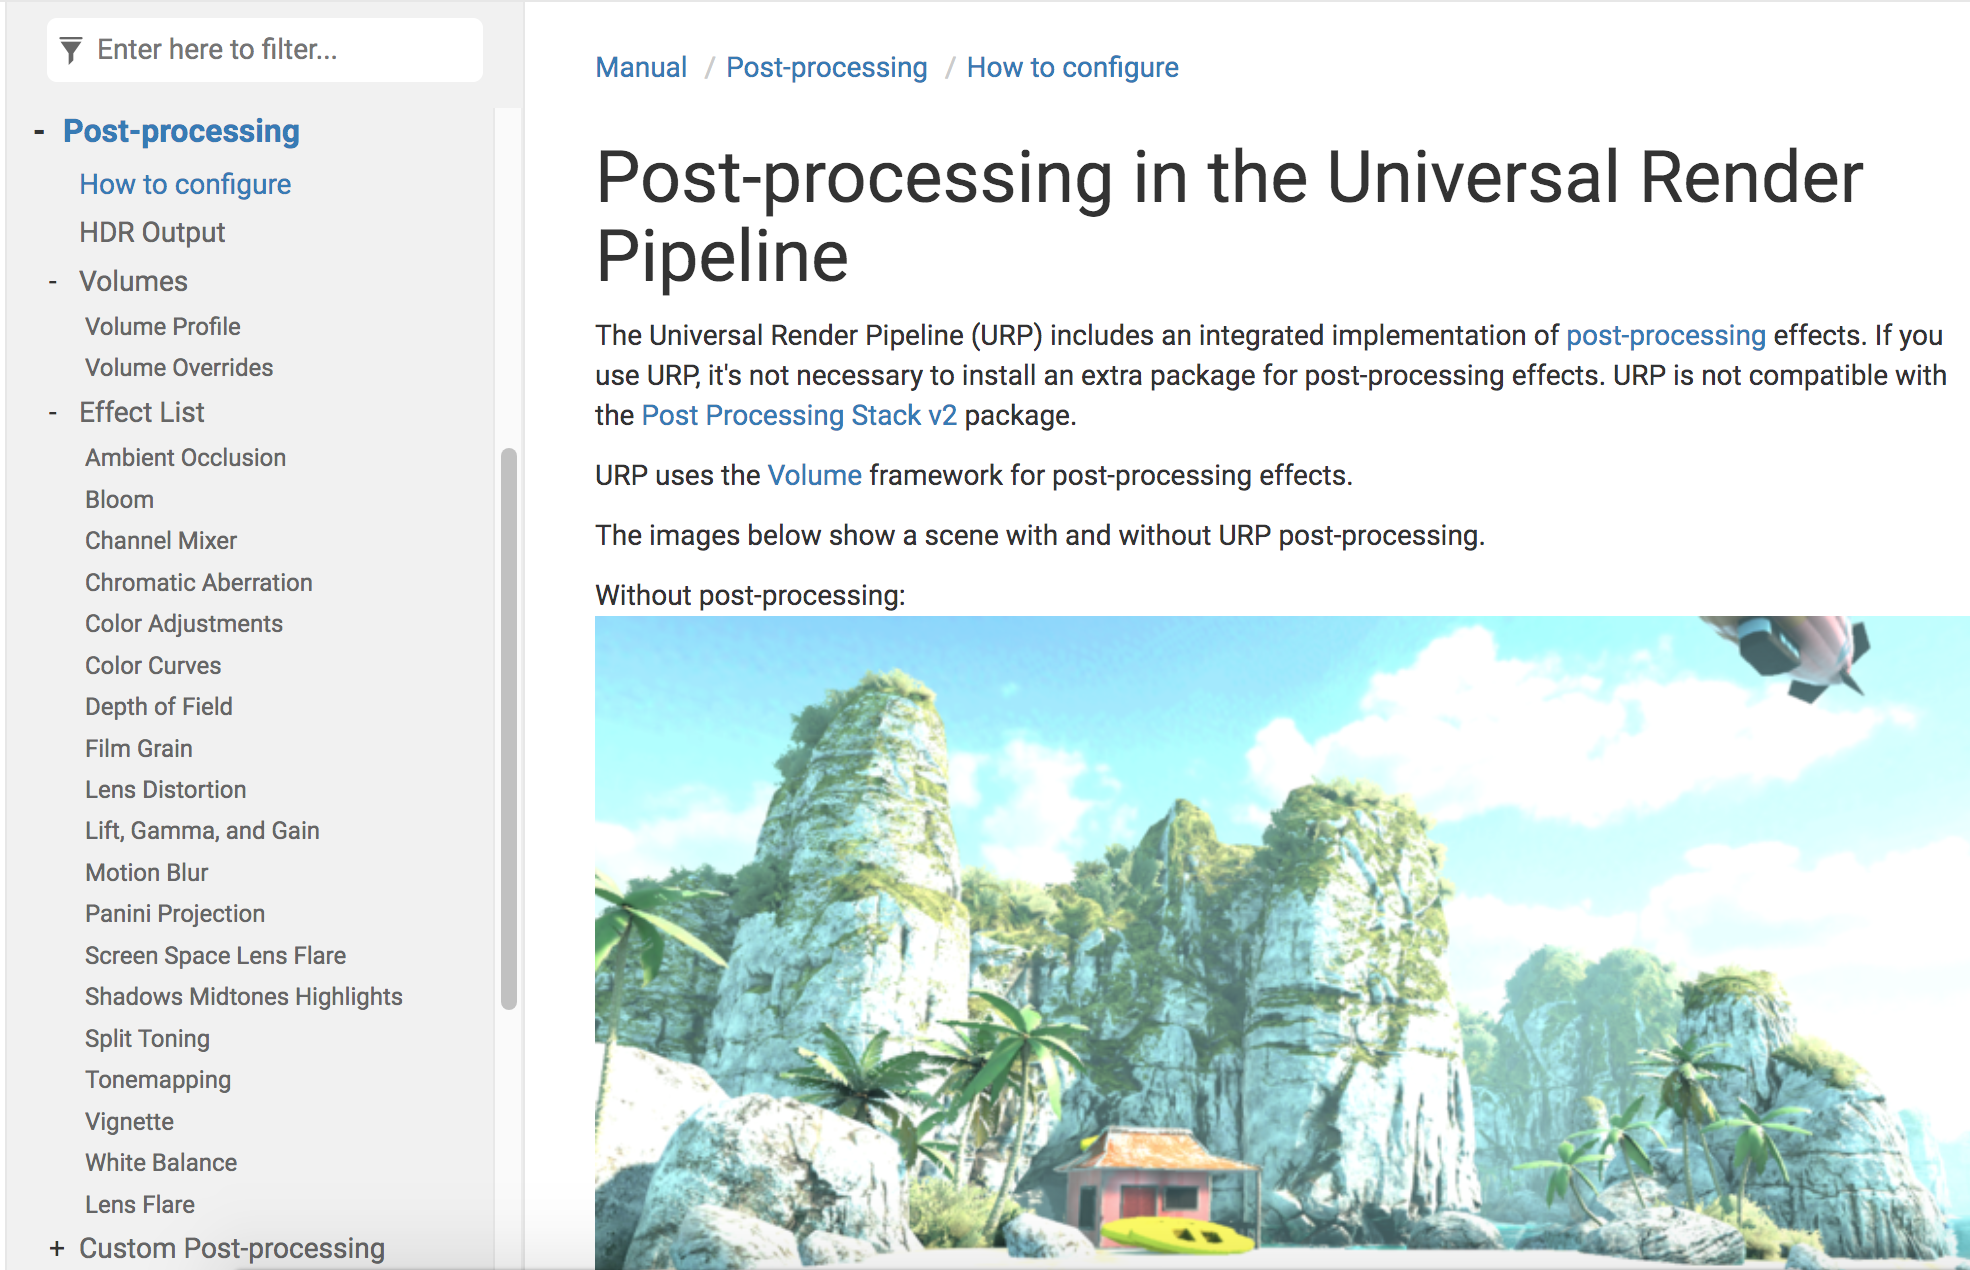Image resolution: width=1970 pixels, height=1270 pixels.
Task: Select Volume Profile in sidebar
Action: click(x=162, y=326)
